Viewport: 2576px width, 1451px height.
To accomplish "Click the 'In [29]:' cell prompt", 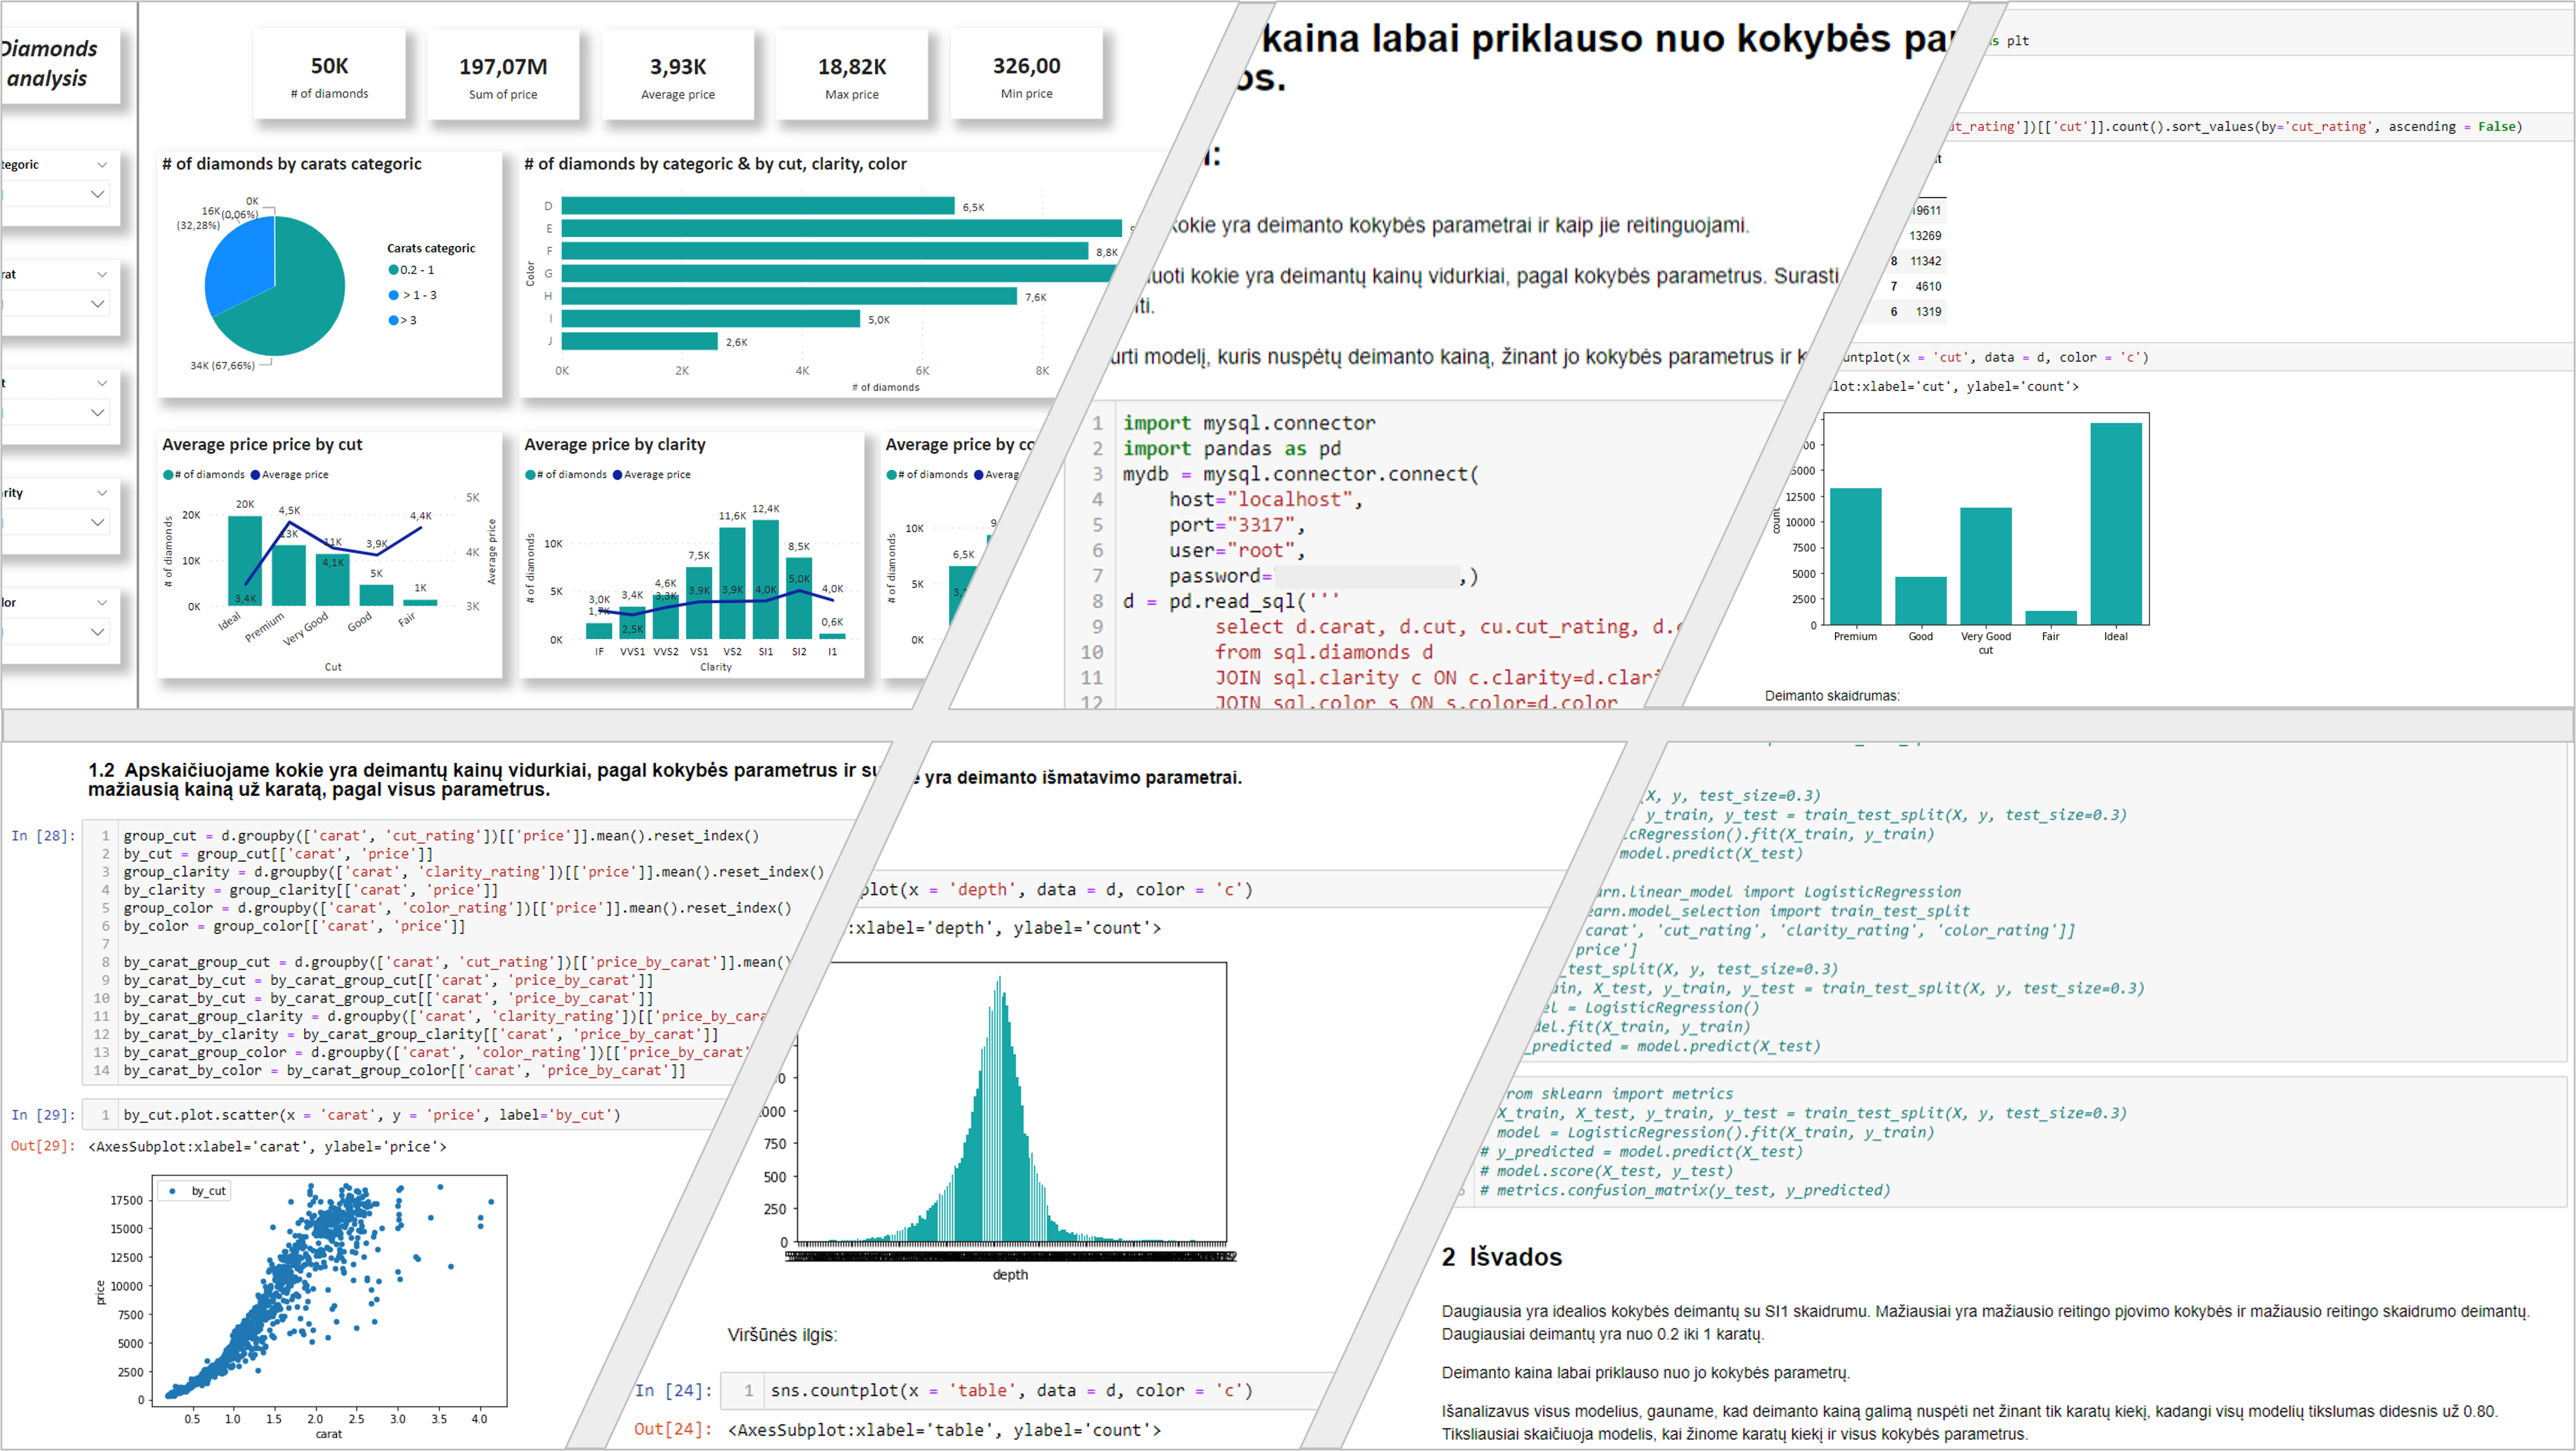I will point(44,1115).
